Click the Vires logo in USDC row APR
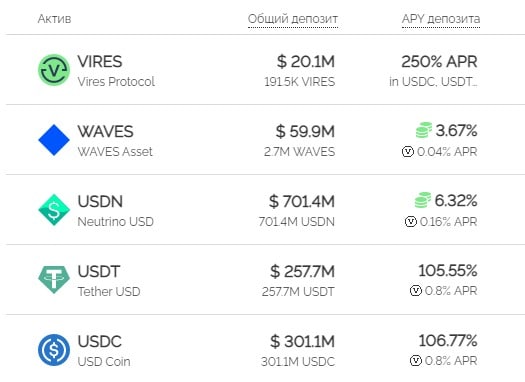 point(416,361)
